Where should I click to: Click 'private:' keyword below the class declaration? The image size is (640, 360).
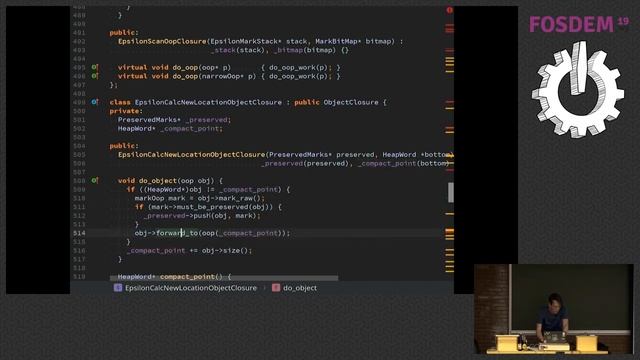126,111
